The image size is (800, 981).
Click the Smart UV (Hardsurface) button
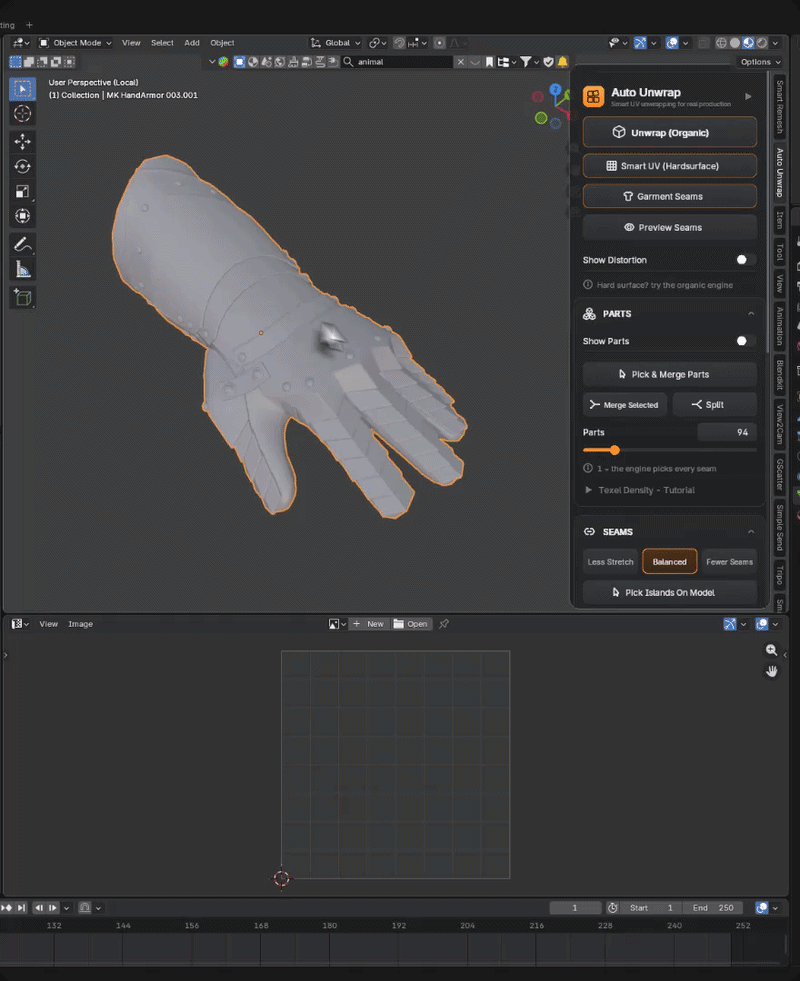tap(669, 166)
